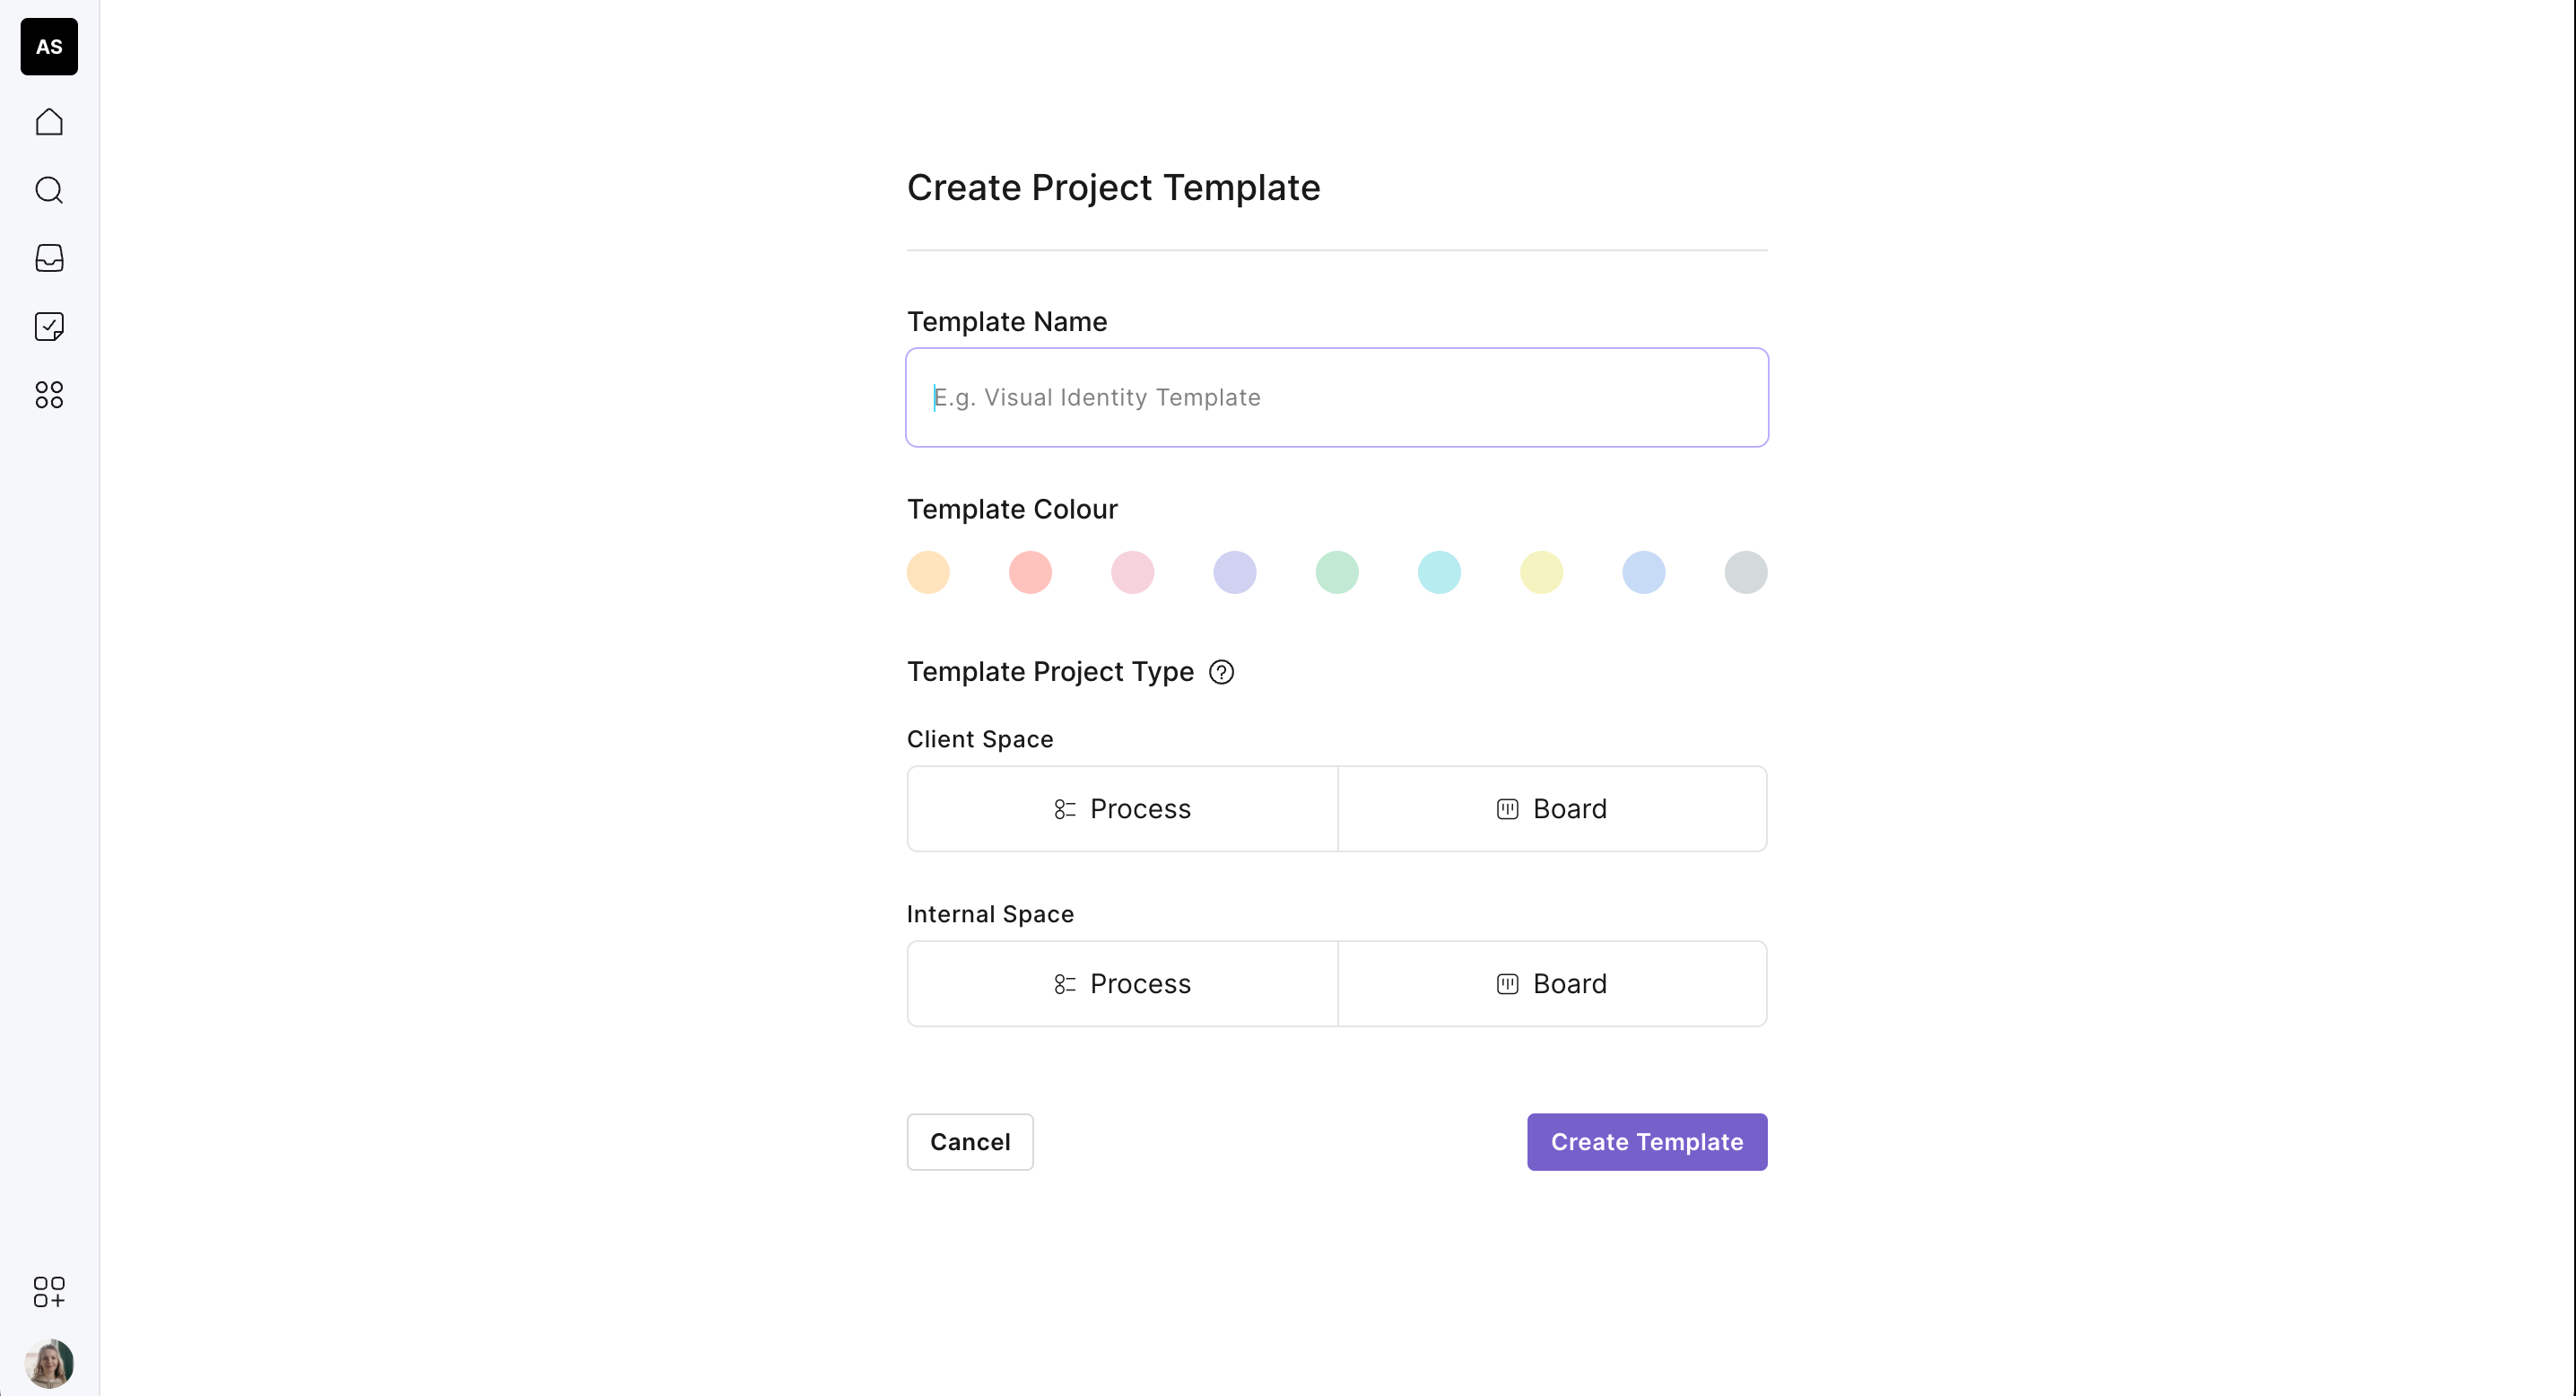This screenshot has height=1396, width=2576.
Task: Show Template Project Type help tooltip
Action: pyautogui.click(x=1221, y=672)
